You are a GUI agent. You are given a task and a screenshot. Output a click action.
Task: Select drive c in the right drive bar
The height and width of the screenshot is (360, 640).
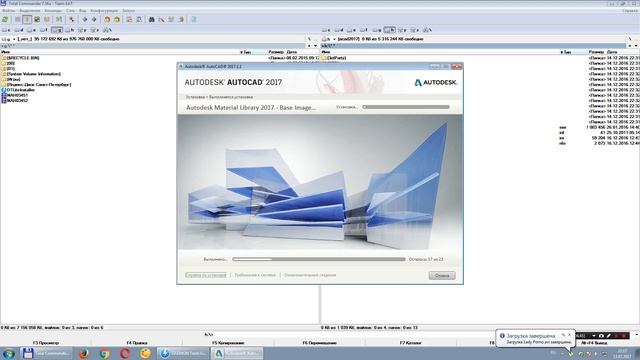point(326,30)
